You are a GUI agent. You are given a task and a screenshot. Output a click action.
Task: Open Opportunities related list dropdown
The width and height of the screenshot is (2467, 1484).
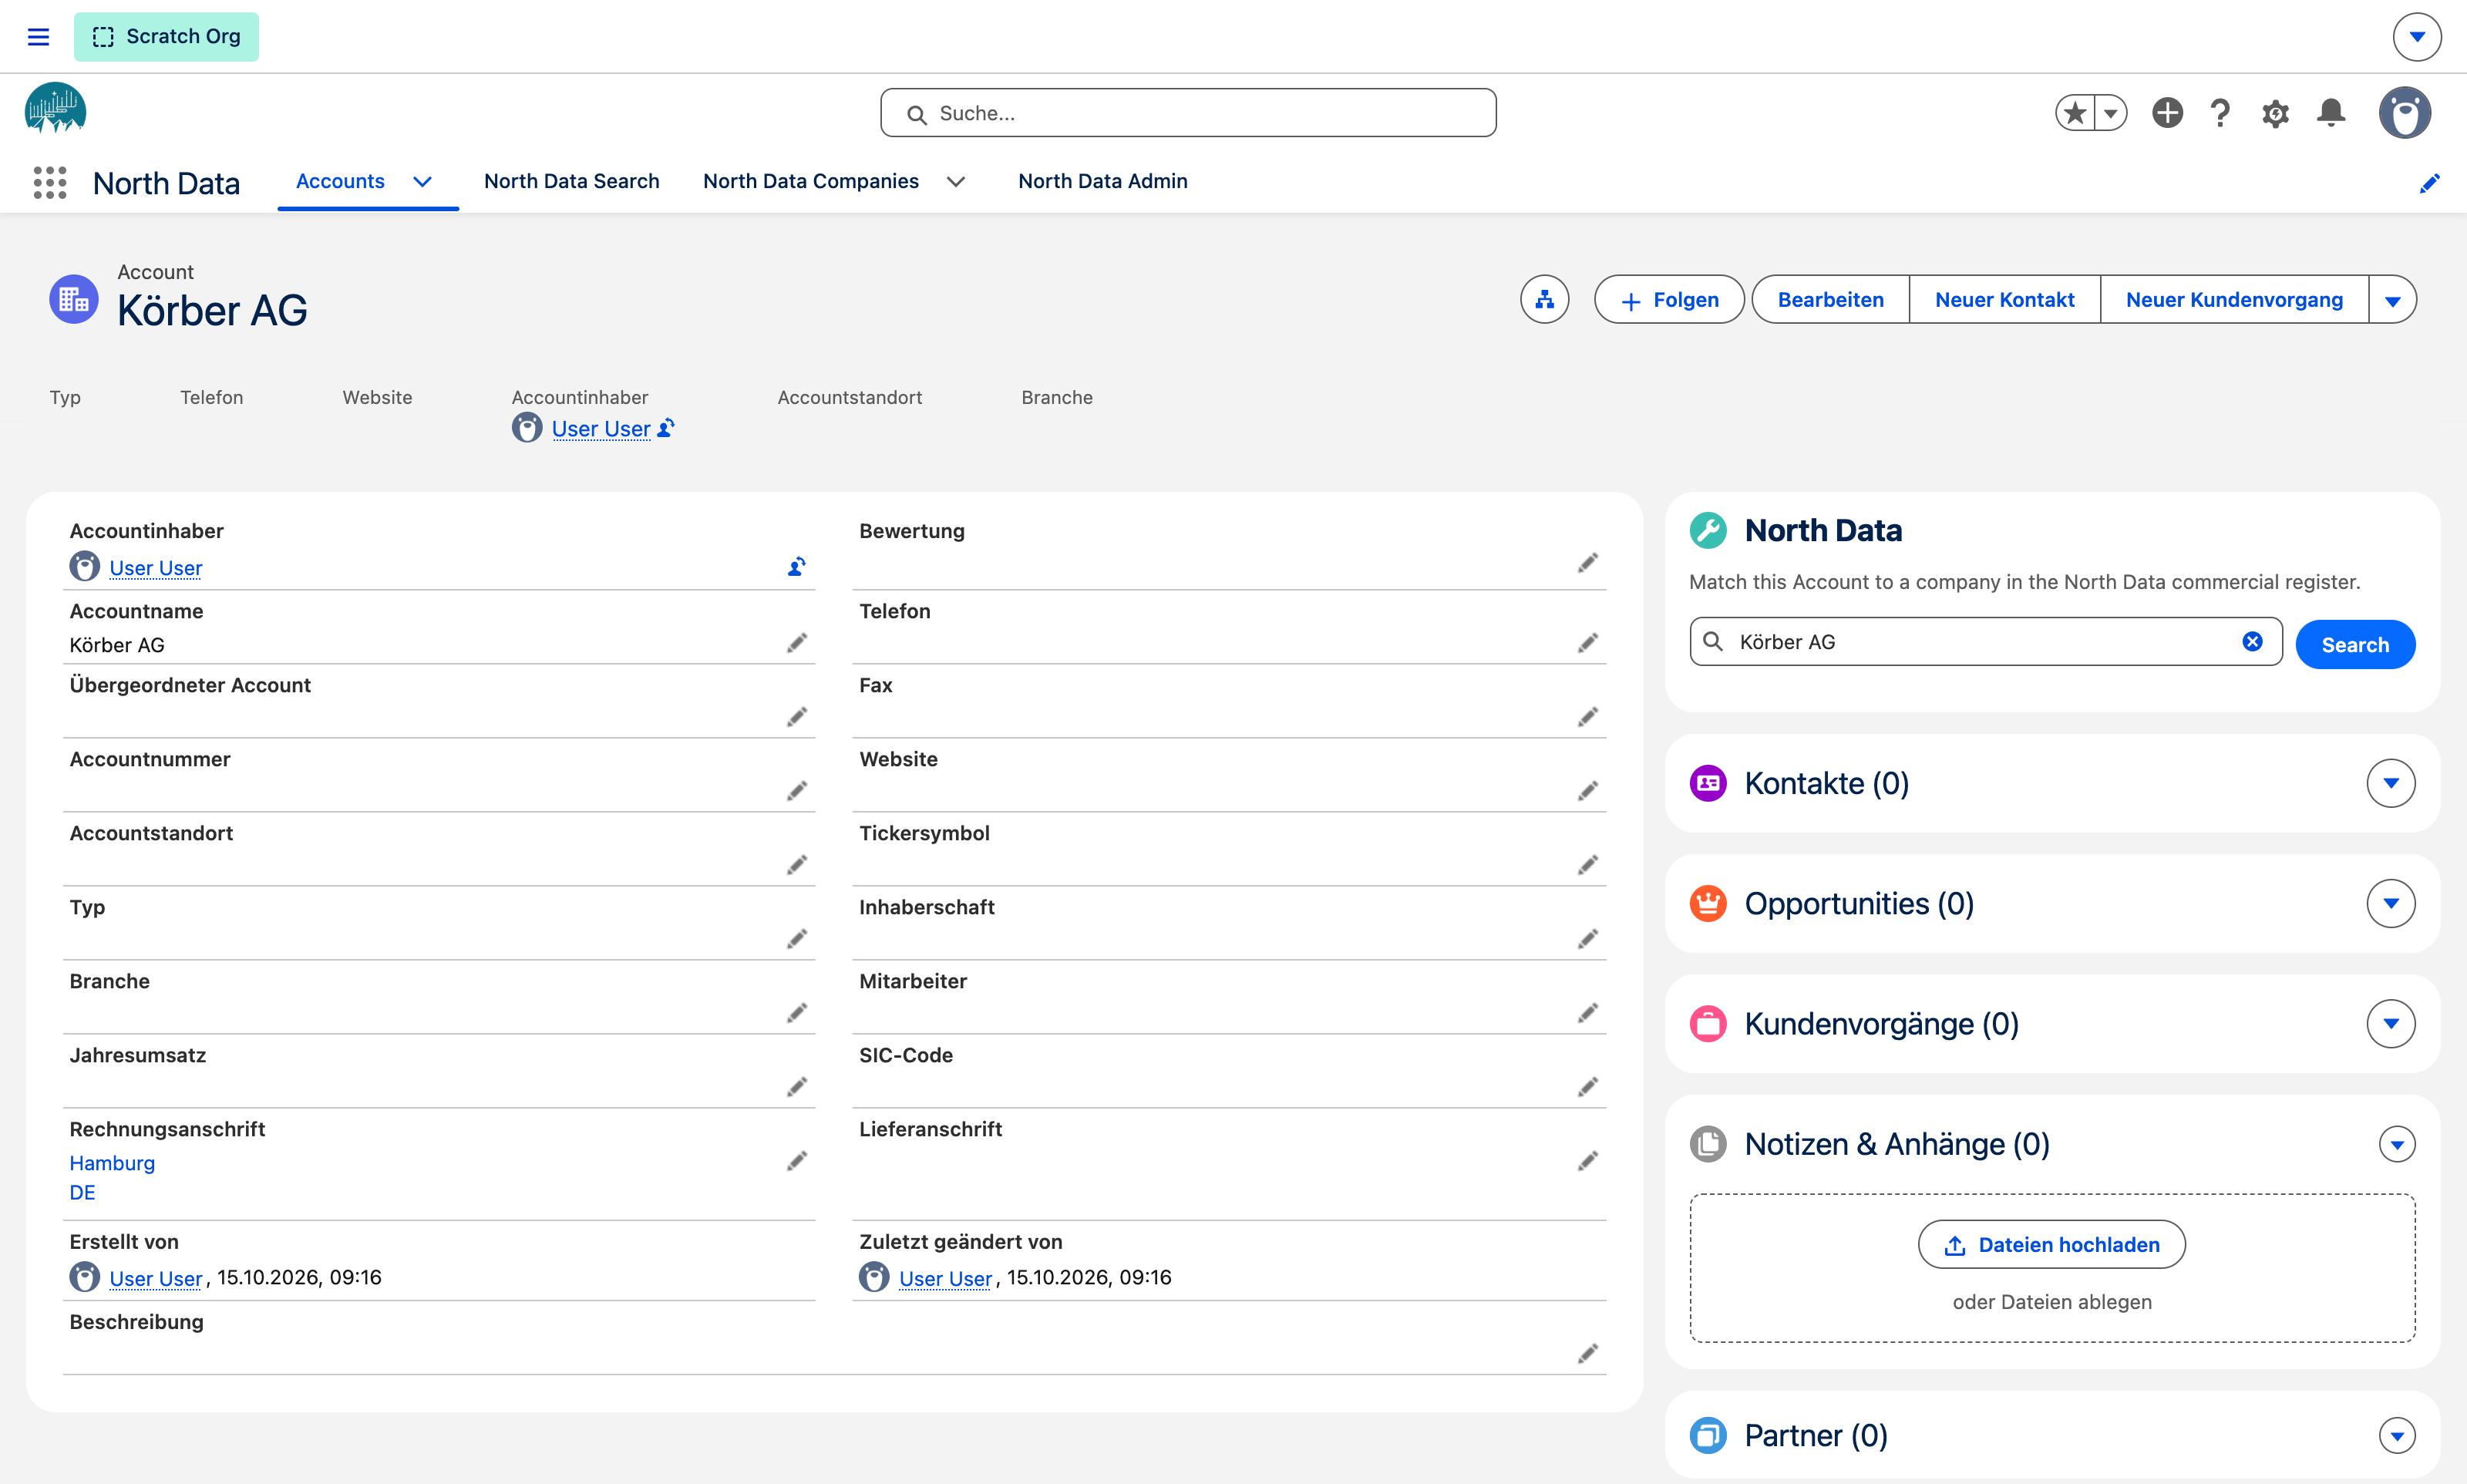pos(2390,904)
